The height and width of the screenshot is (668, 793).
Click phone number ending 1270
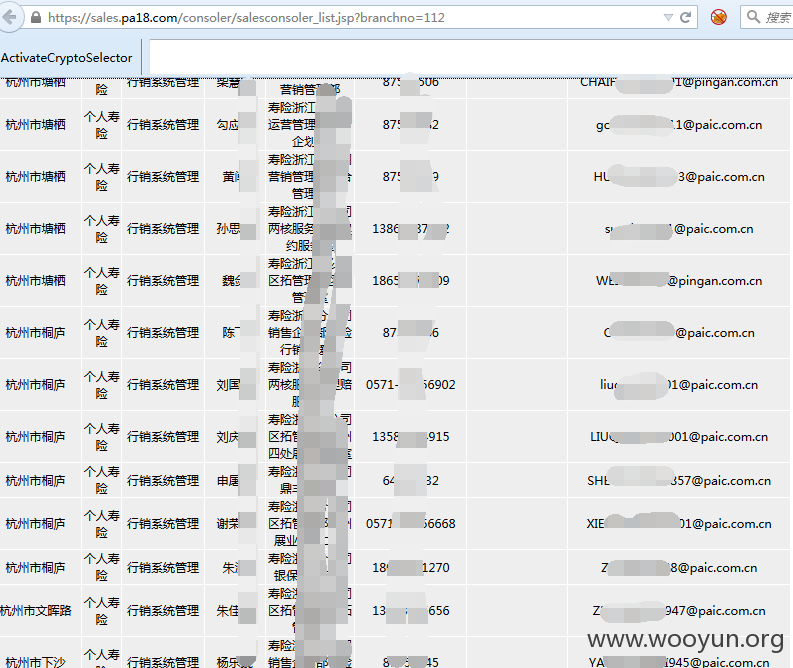(x=411, y=567)
